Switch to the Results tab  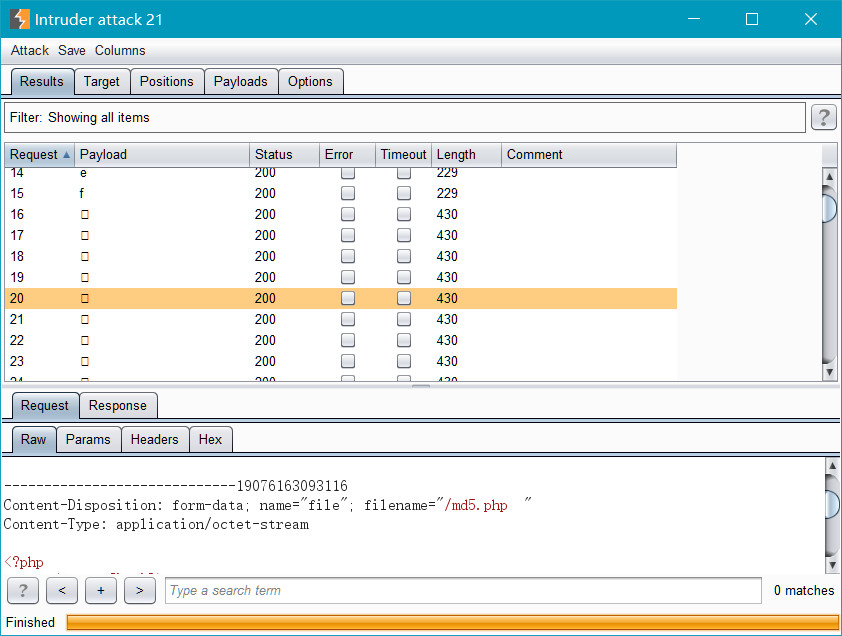coord(42,82)
